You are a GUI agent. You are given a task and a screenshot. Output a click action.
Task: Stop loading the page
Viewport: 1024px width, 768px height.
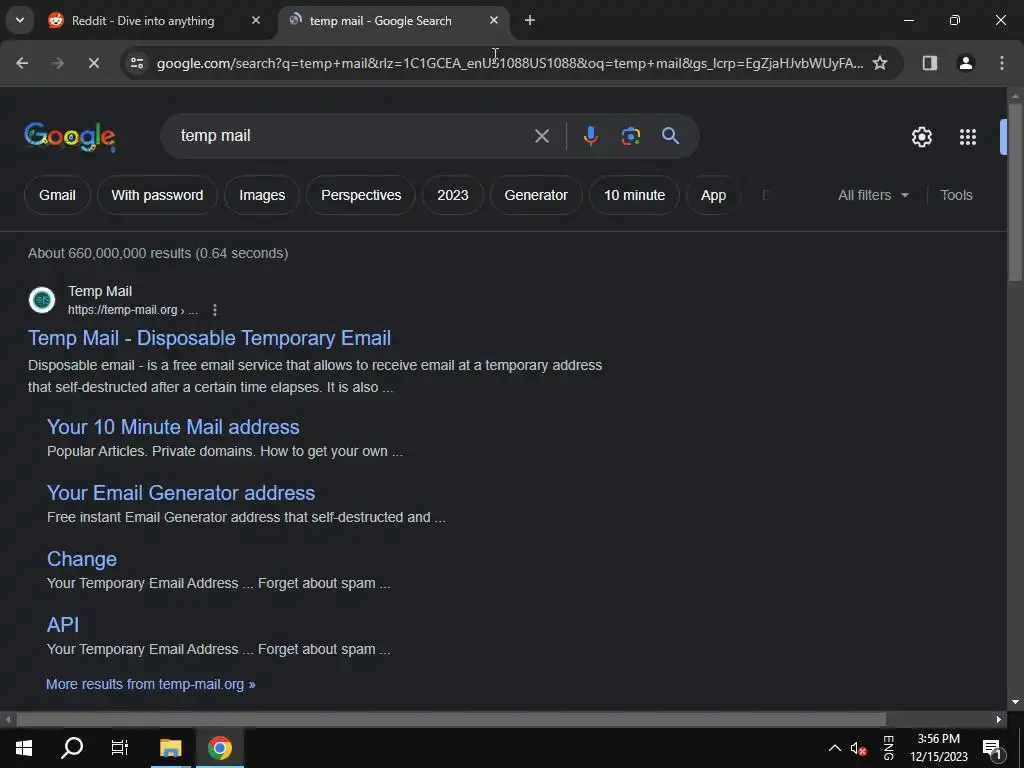93,63
